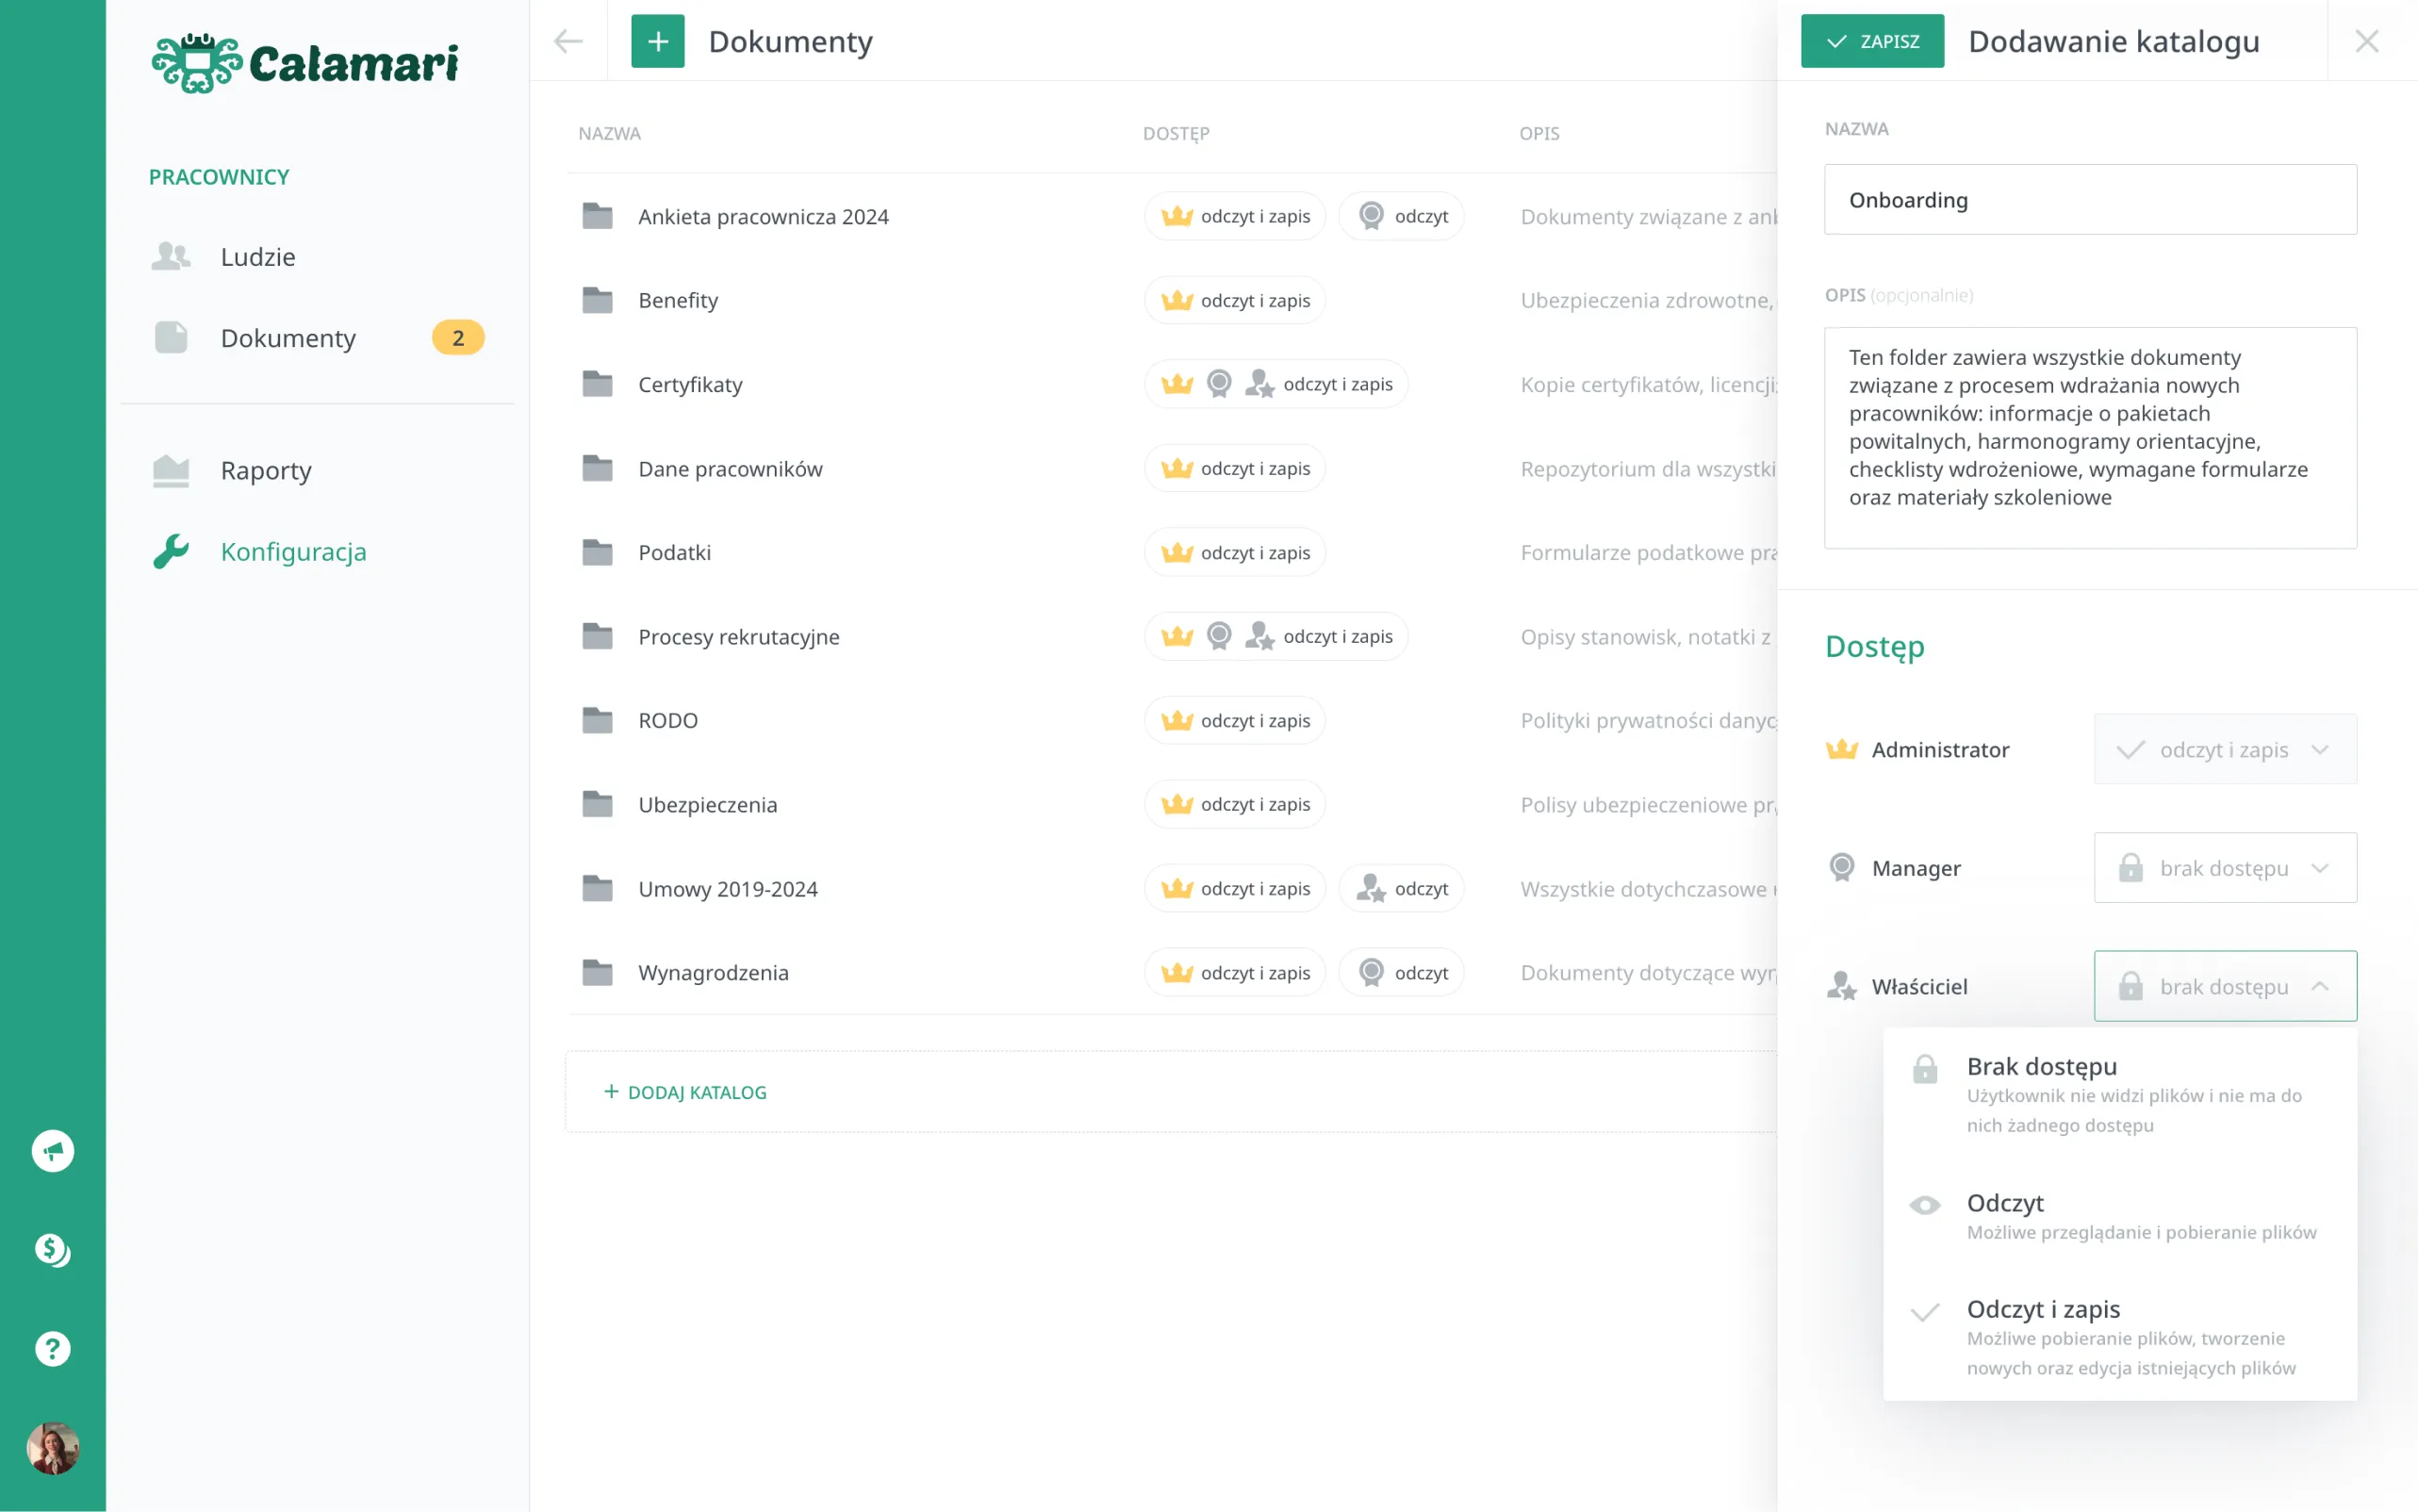
Task: Click the folder icon for Wynagrodzenia
Action: (597, 972)
